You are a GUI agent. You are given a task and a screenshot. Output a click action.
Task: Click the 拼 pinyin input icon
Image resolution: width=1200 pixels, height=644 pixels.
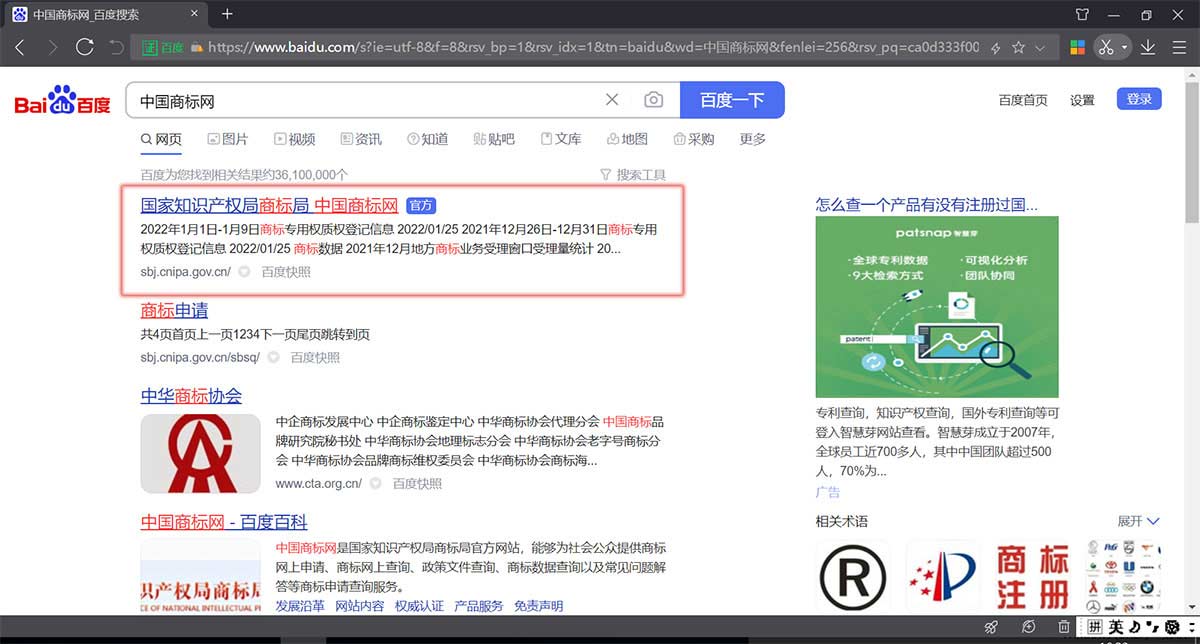tap(1095, 627)
